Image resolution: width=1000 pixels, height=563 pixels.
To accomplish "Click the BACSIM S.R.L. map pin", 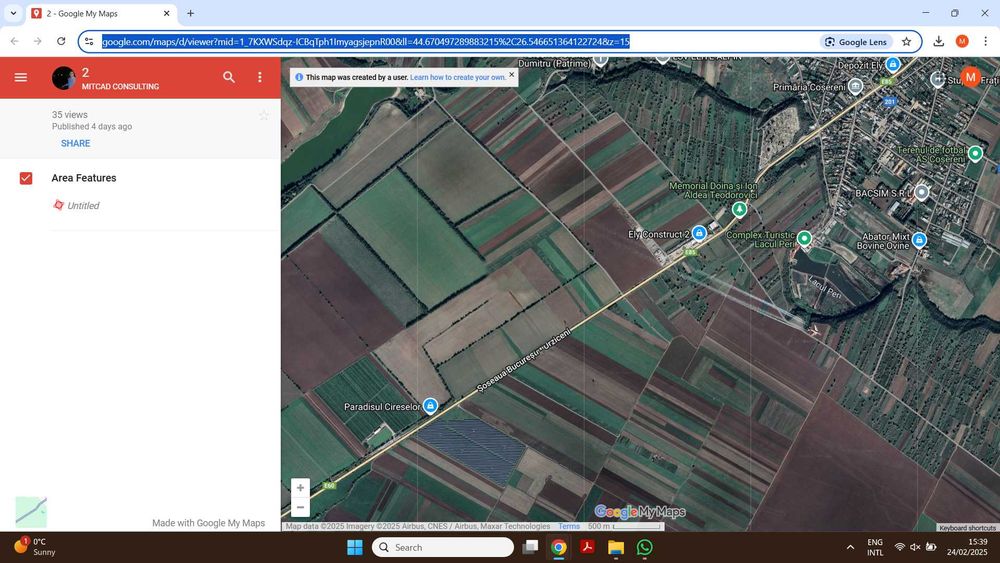I will tap(922, 191).
